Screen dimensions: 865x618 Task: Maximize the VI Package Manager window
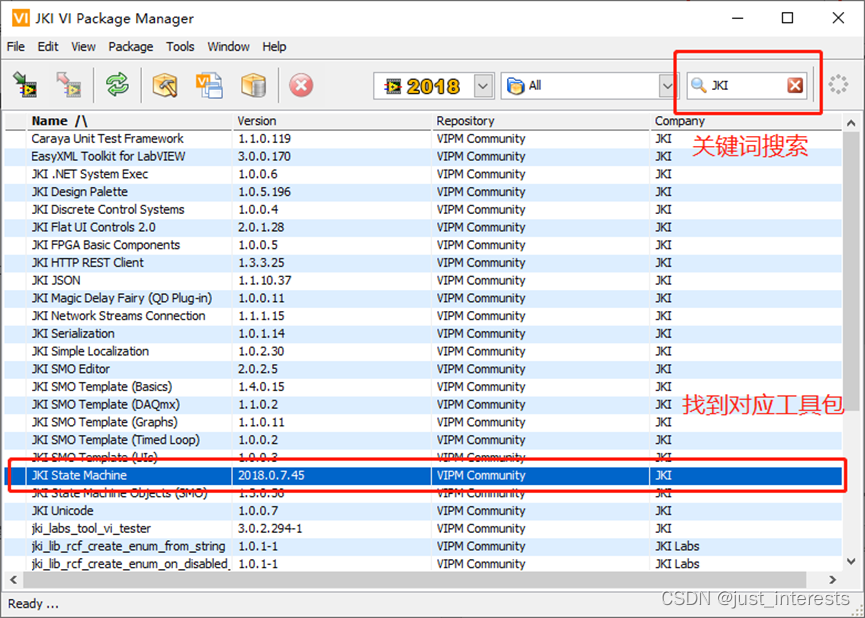[787, 18]
